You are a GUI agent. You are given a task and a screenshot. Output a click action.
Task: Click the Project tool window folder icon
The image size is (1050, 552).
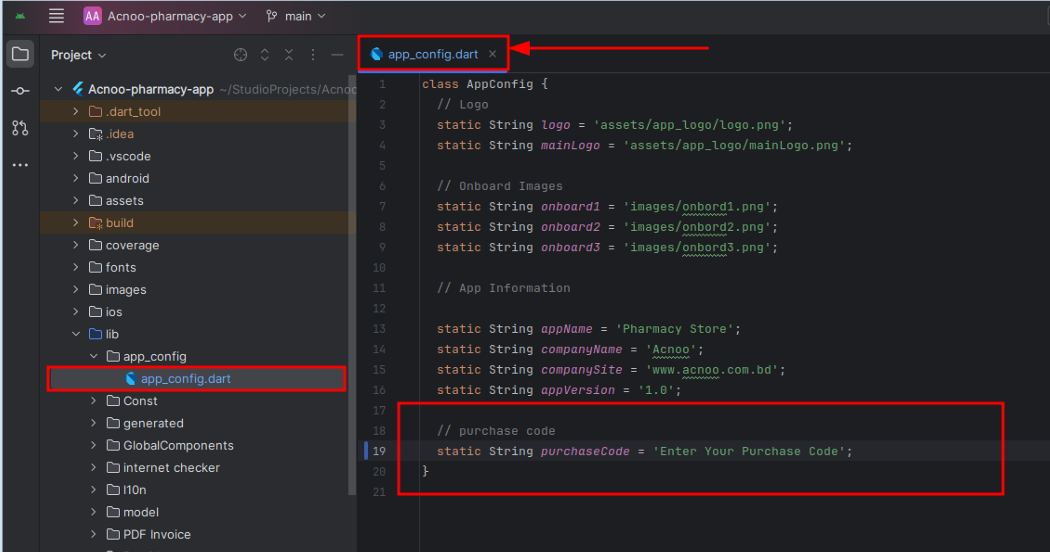tap(20, 54)
